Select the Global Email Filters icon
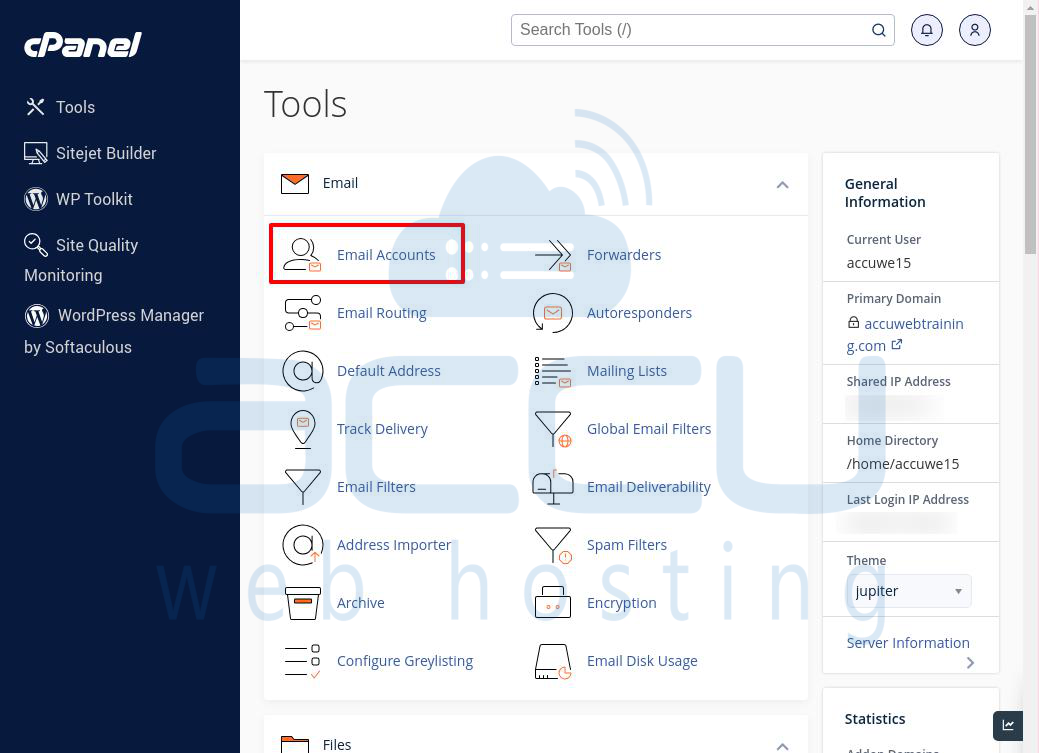Viewport: 1039px width, 753px height. [553, 428]
